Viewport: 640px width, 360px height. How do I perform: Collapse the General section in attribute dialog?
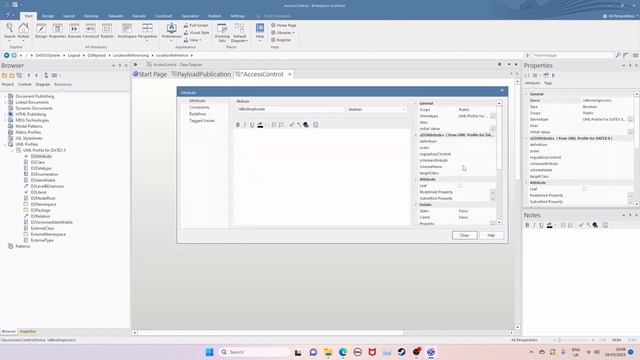416,103
